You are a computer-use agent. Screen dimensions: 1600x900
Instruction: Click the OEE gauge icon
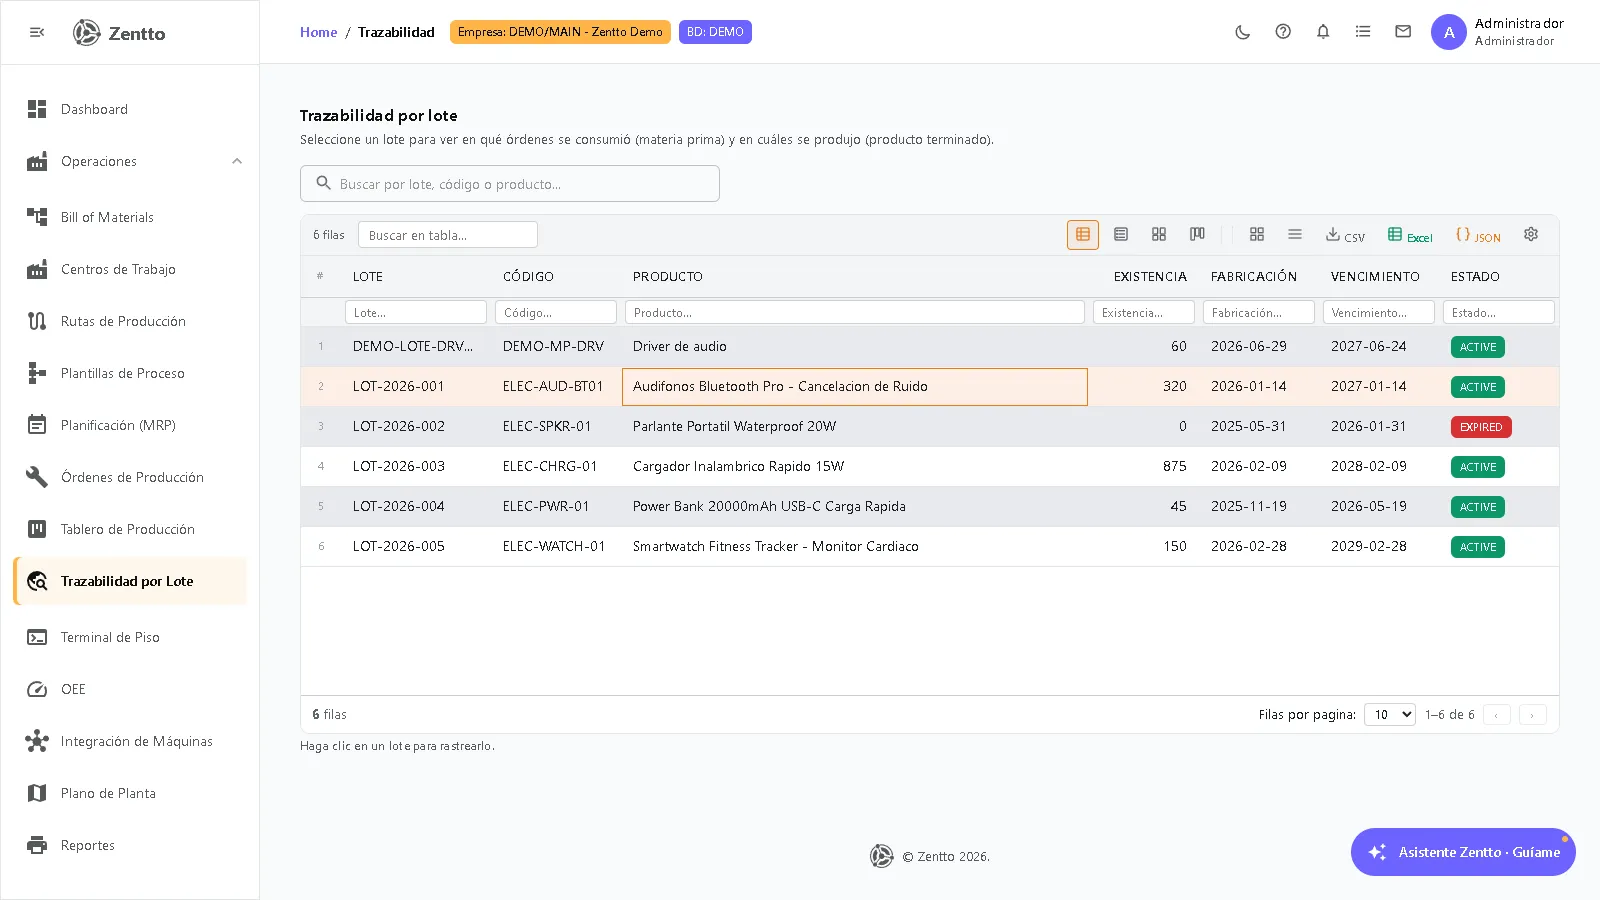[x=37, y=689]
